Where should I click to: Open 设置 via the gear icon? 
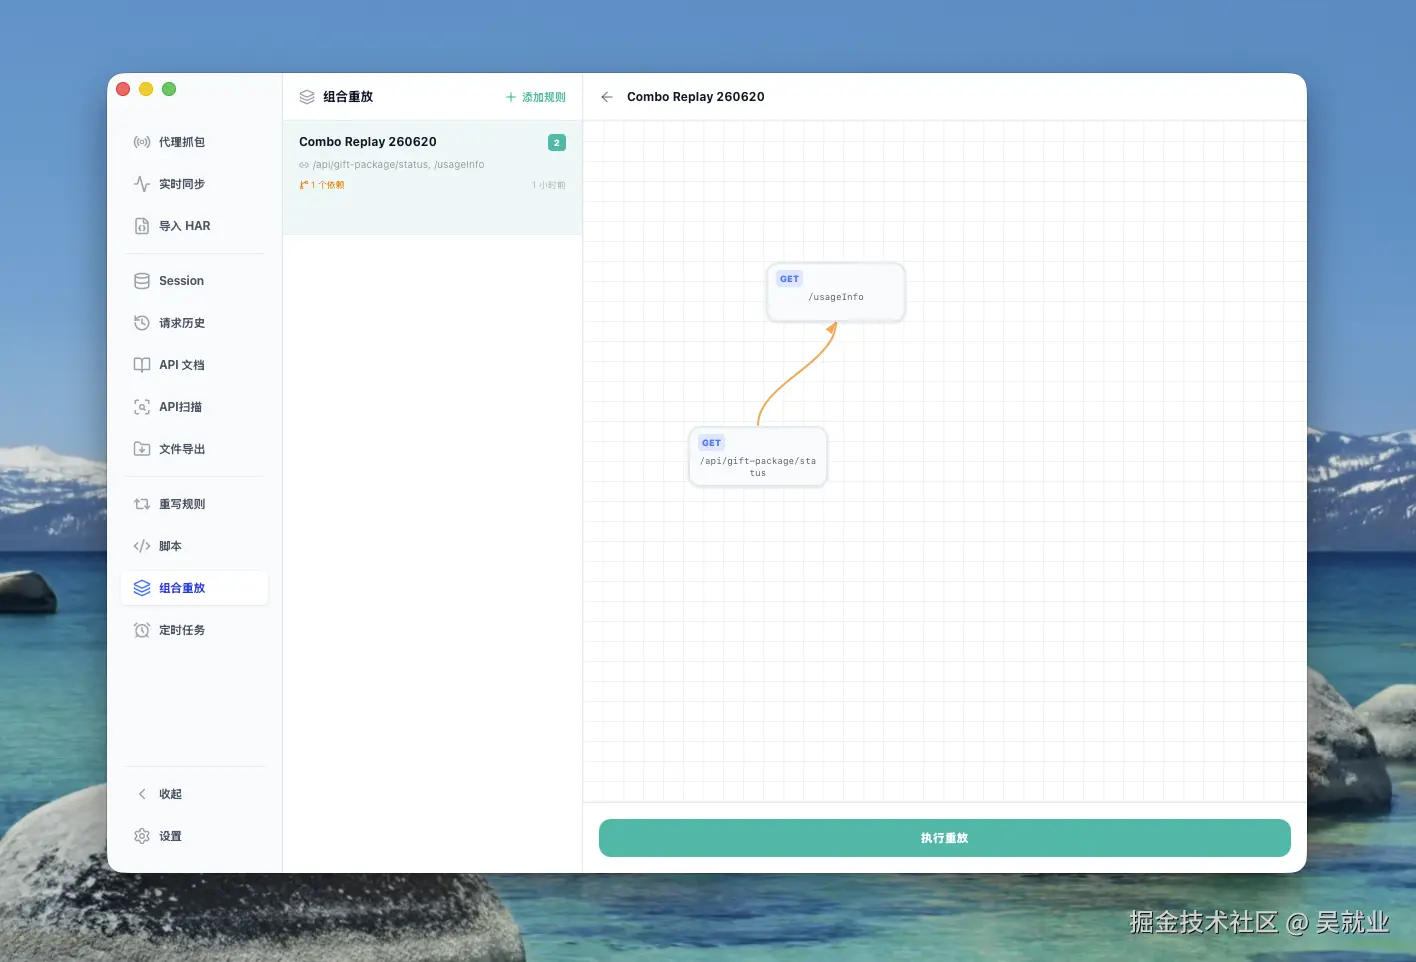coord(142,836)
